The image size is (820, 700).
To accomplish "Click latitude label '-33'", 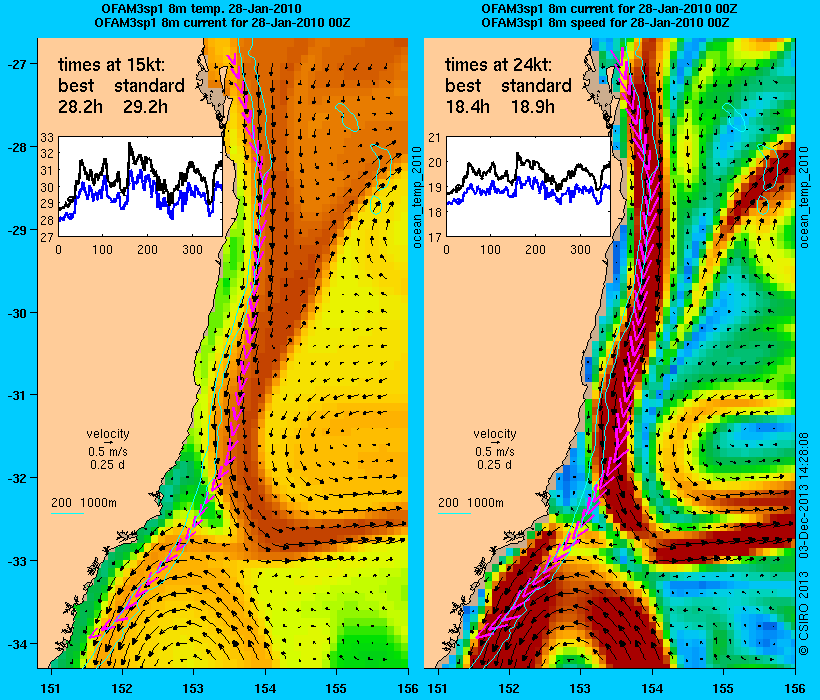I will (x=18, y=561).
